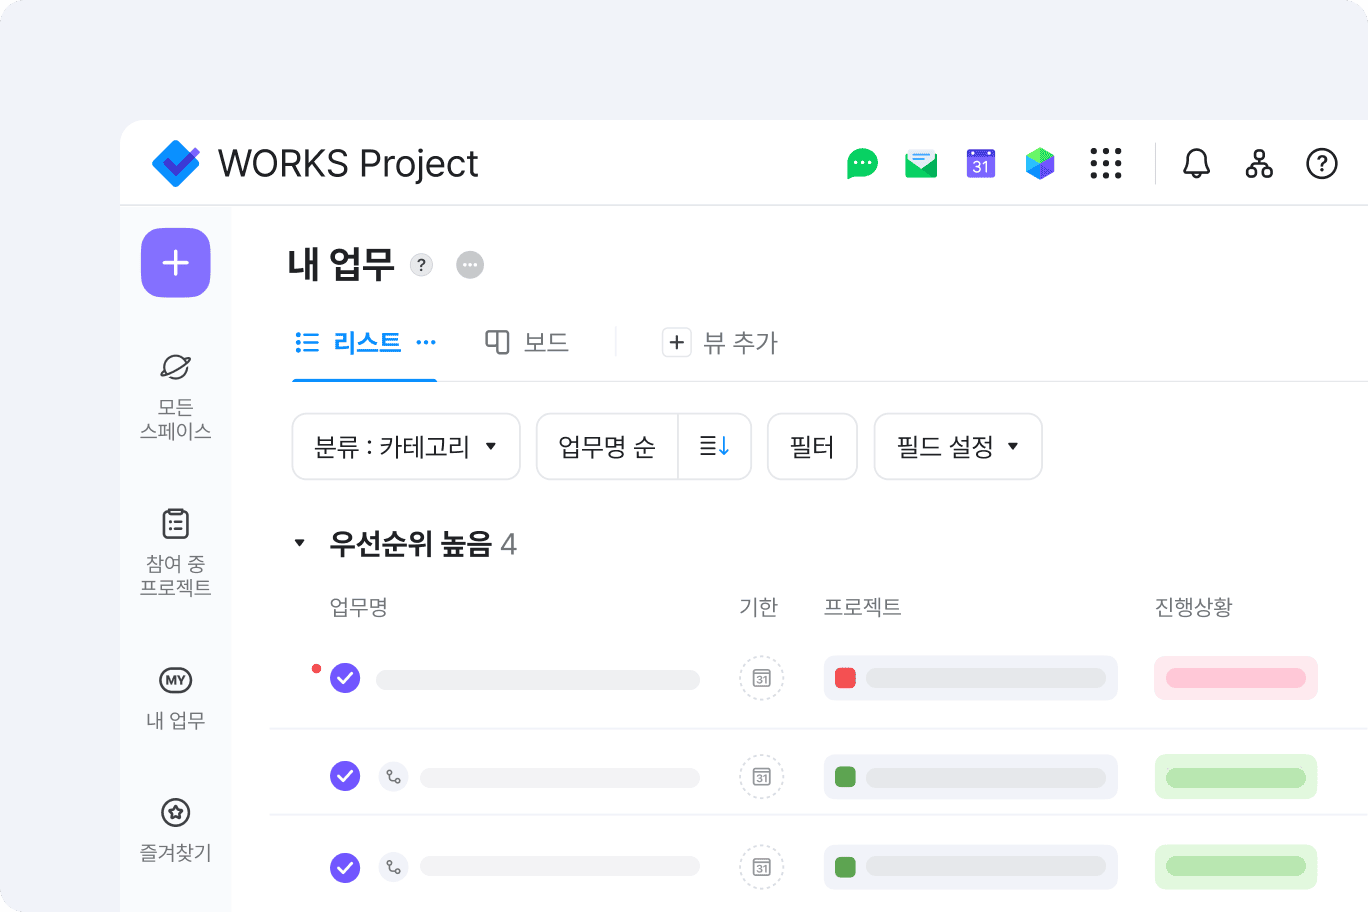The height and width of the screenshot is (912, 1368).
Task: Select the 리스트 view tab
Action: point(350,343)
